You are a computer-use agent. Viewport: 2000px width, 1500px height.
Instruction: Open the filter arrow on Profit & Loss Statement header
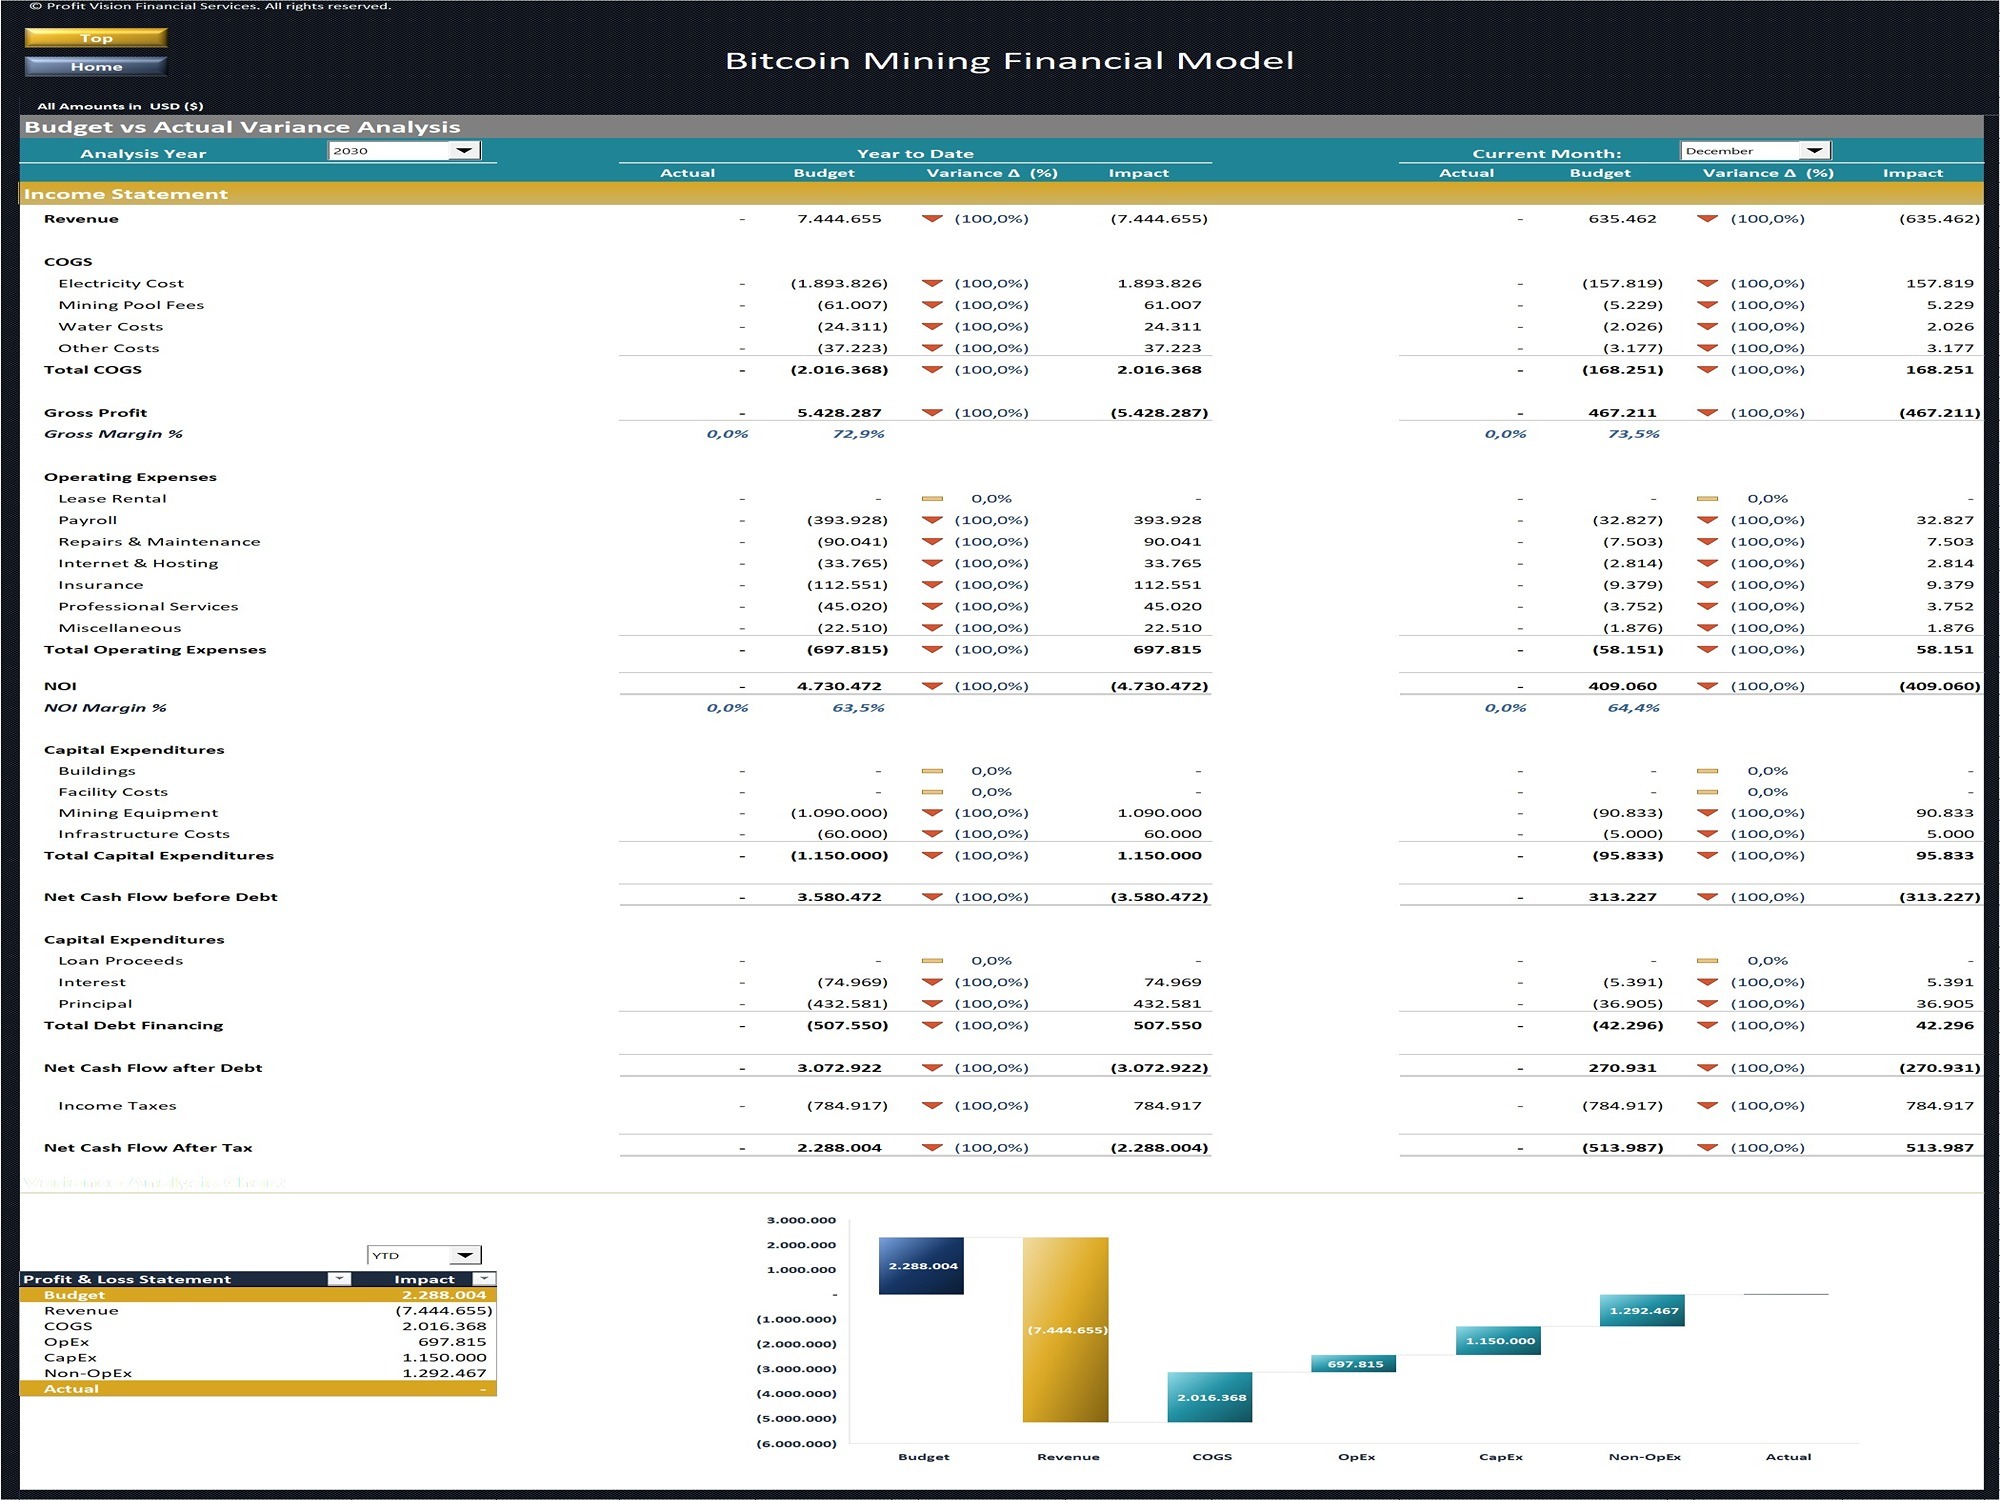tap(337, 1279)
